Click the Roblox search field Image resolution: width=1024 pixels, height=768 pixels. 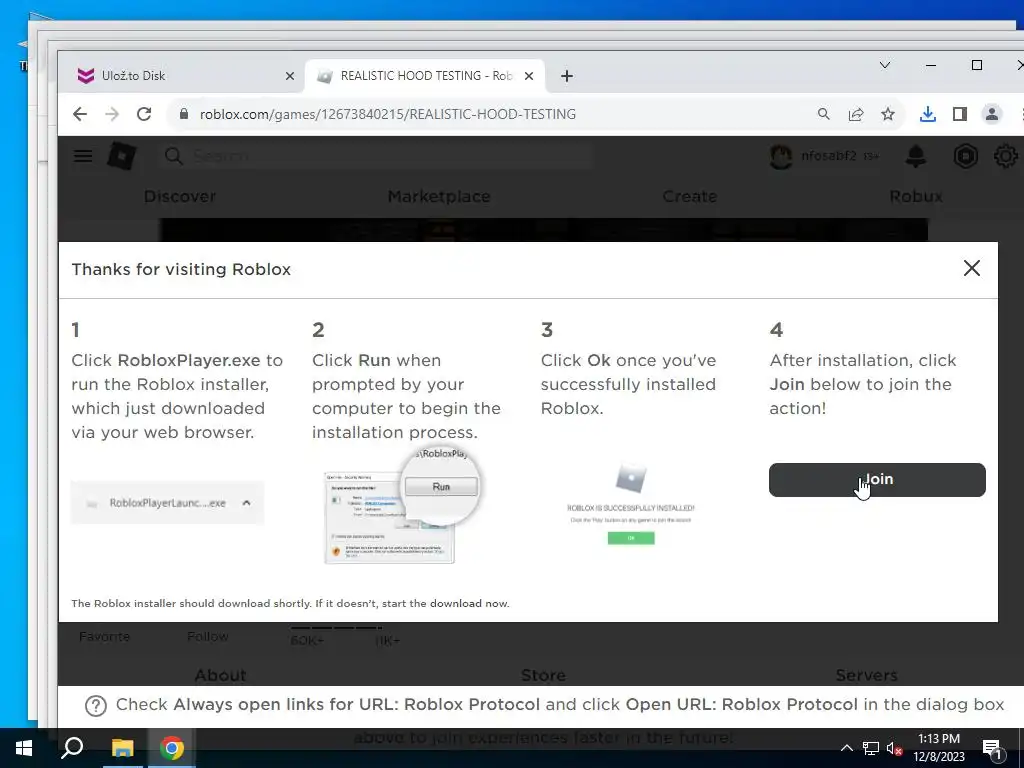(376, 156)
